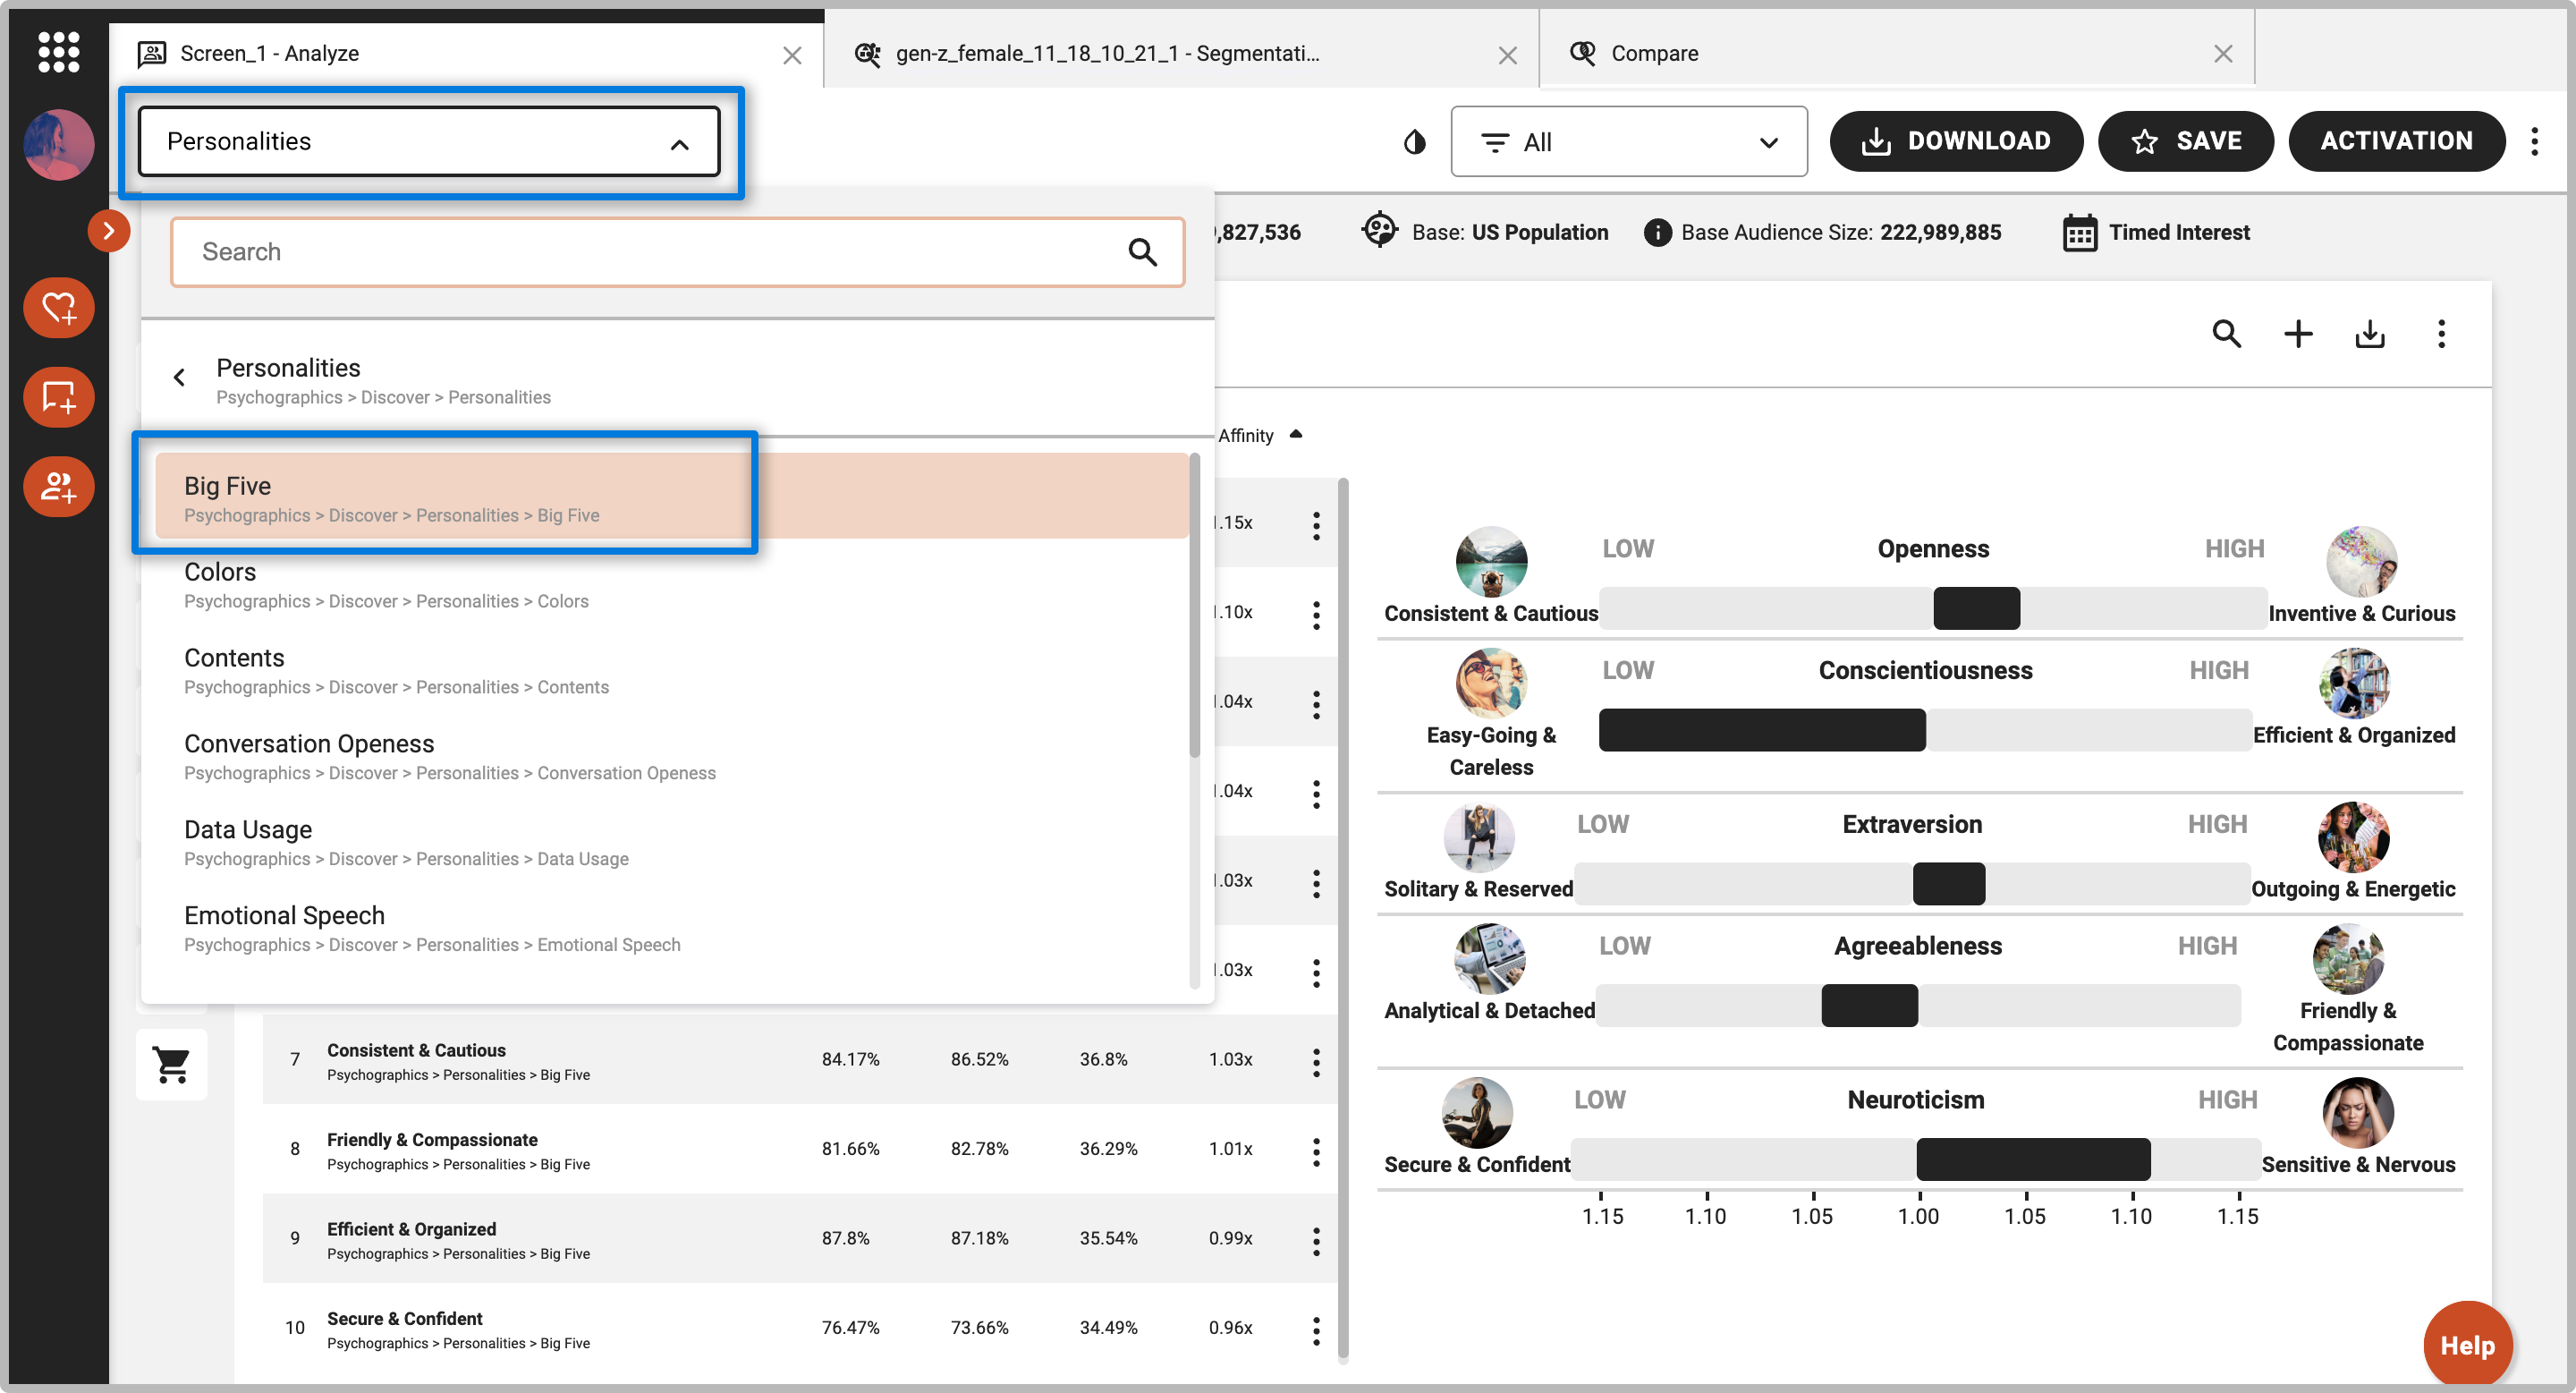Viewport: 2576px width, 1393px height.
Task: Click the heart-plus sidebar icon
Action: click(x=58, y=308)
